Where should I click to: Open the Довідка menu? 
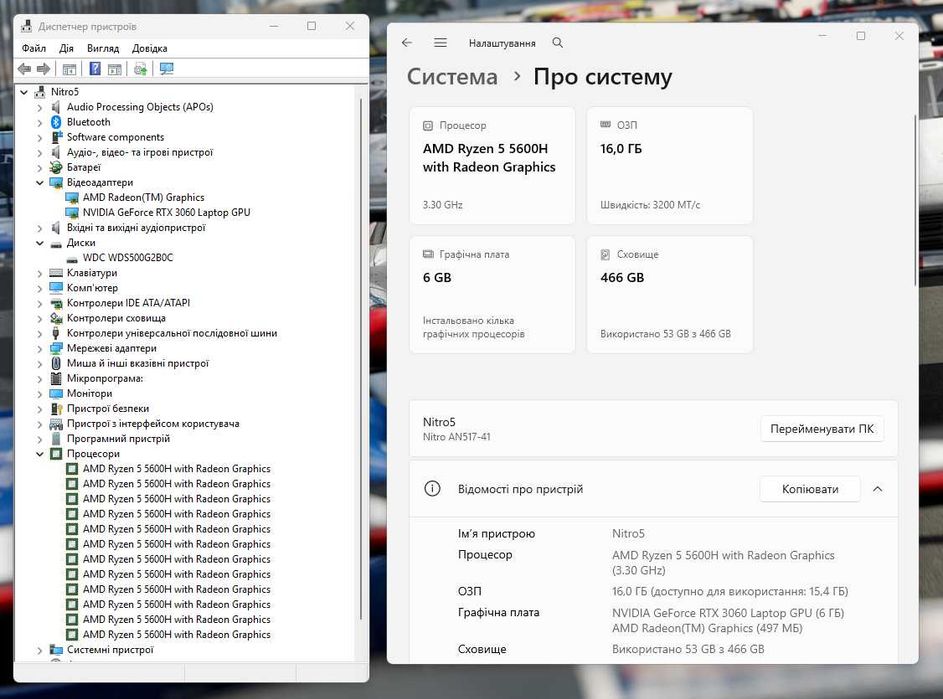pyautogui.click(x=150, y=48)
